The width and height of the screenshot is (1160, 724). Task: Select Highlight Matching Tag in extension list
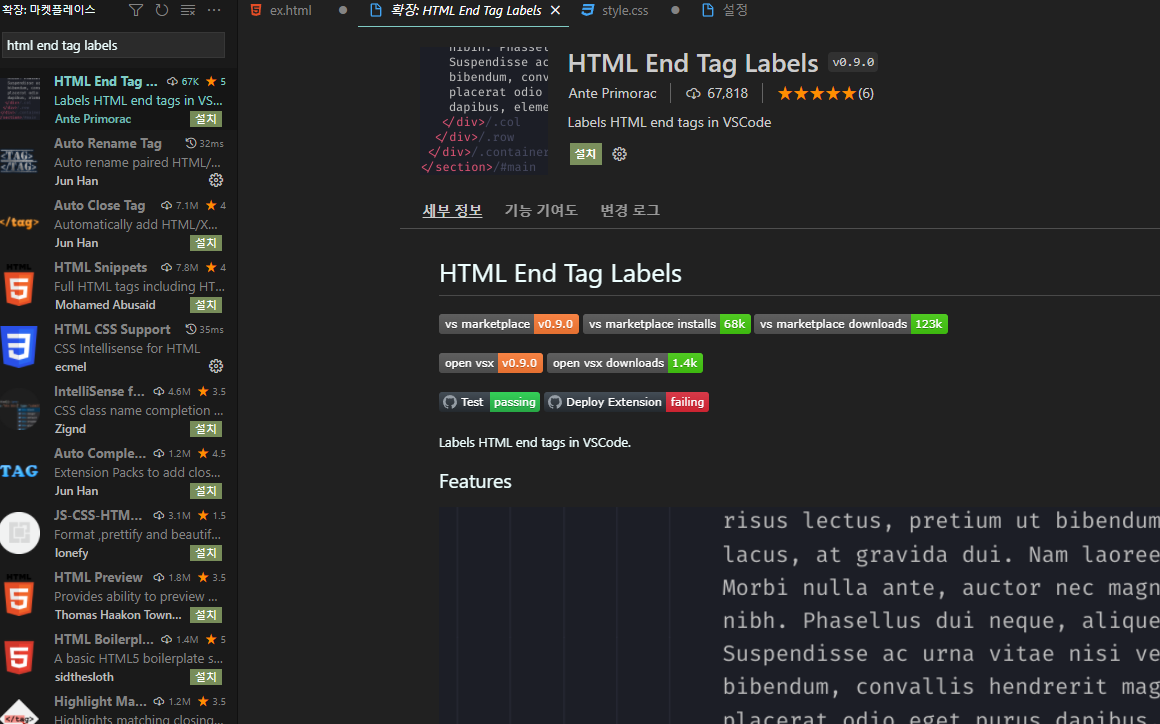(x=118, y=708)
